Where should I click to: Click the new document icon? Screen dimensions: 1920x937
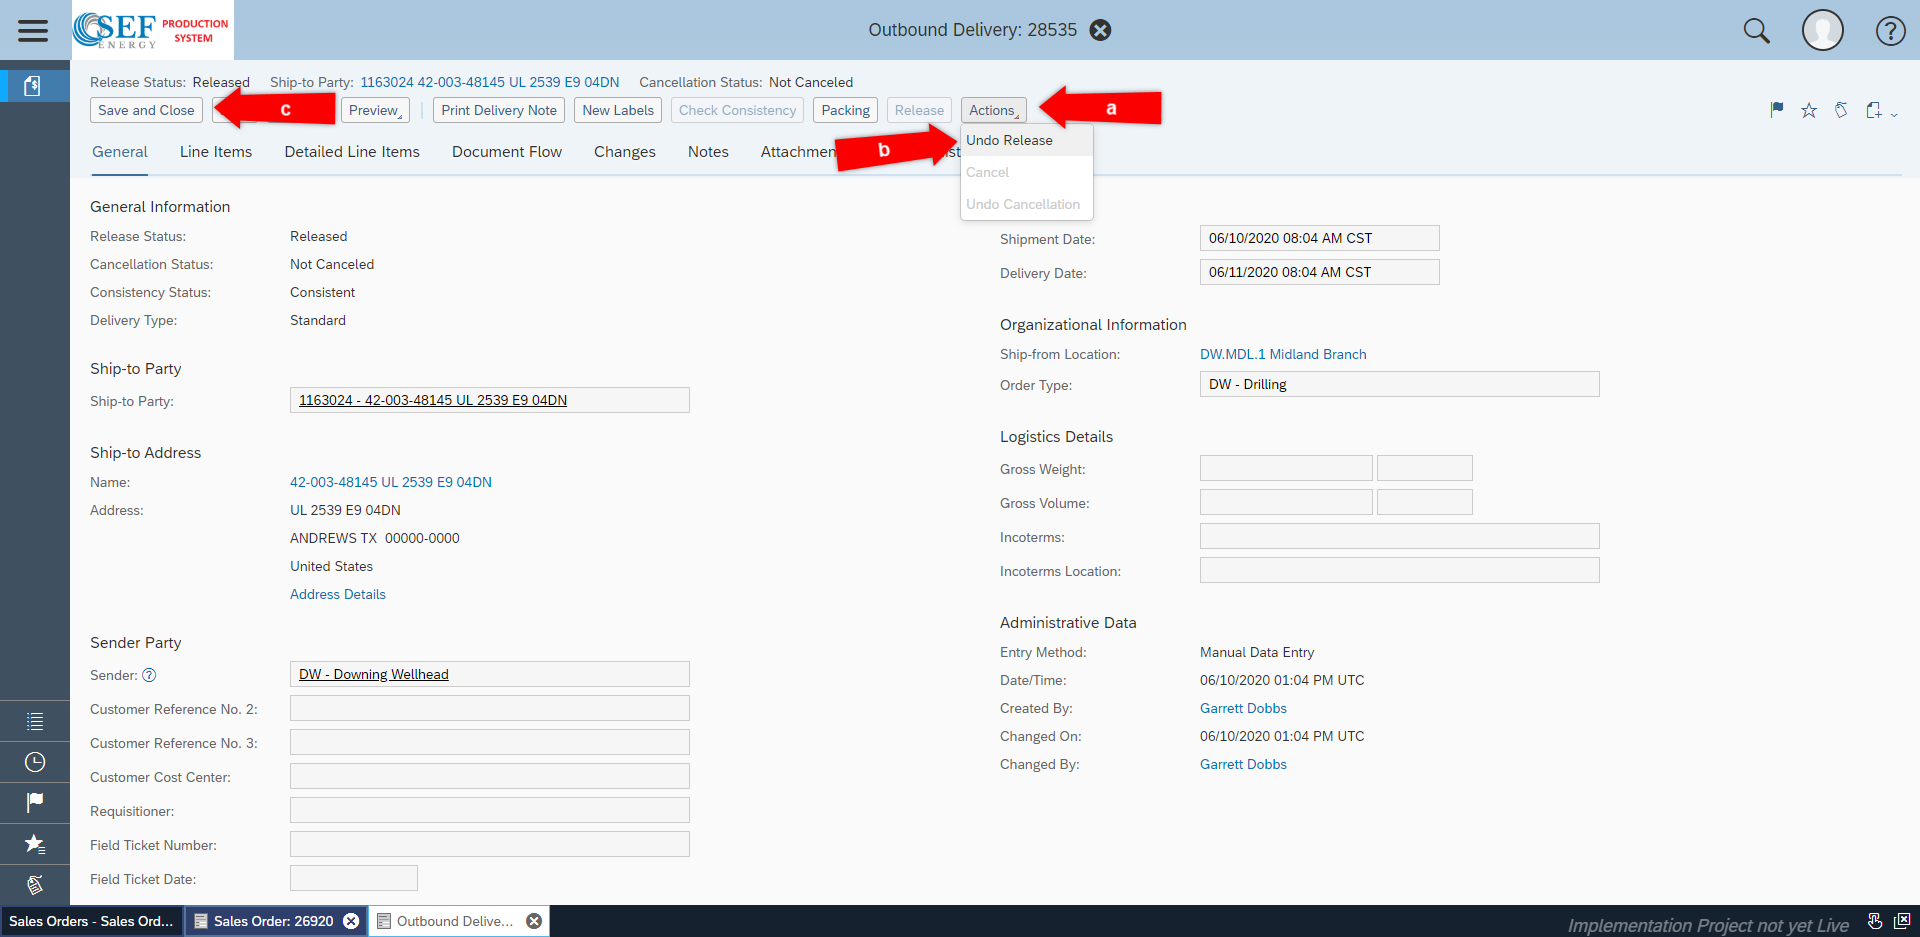(1874, 110)
